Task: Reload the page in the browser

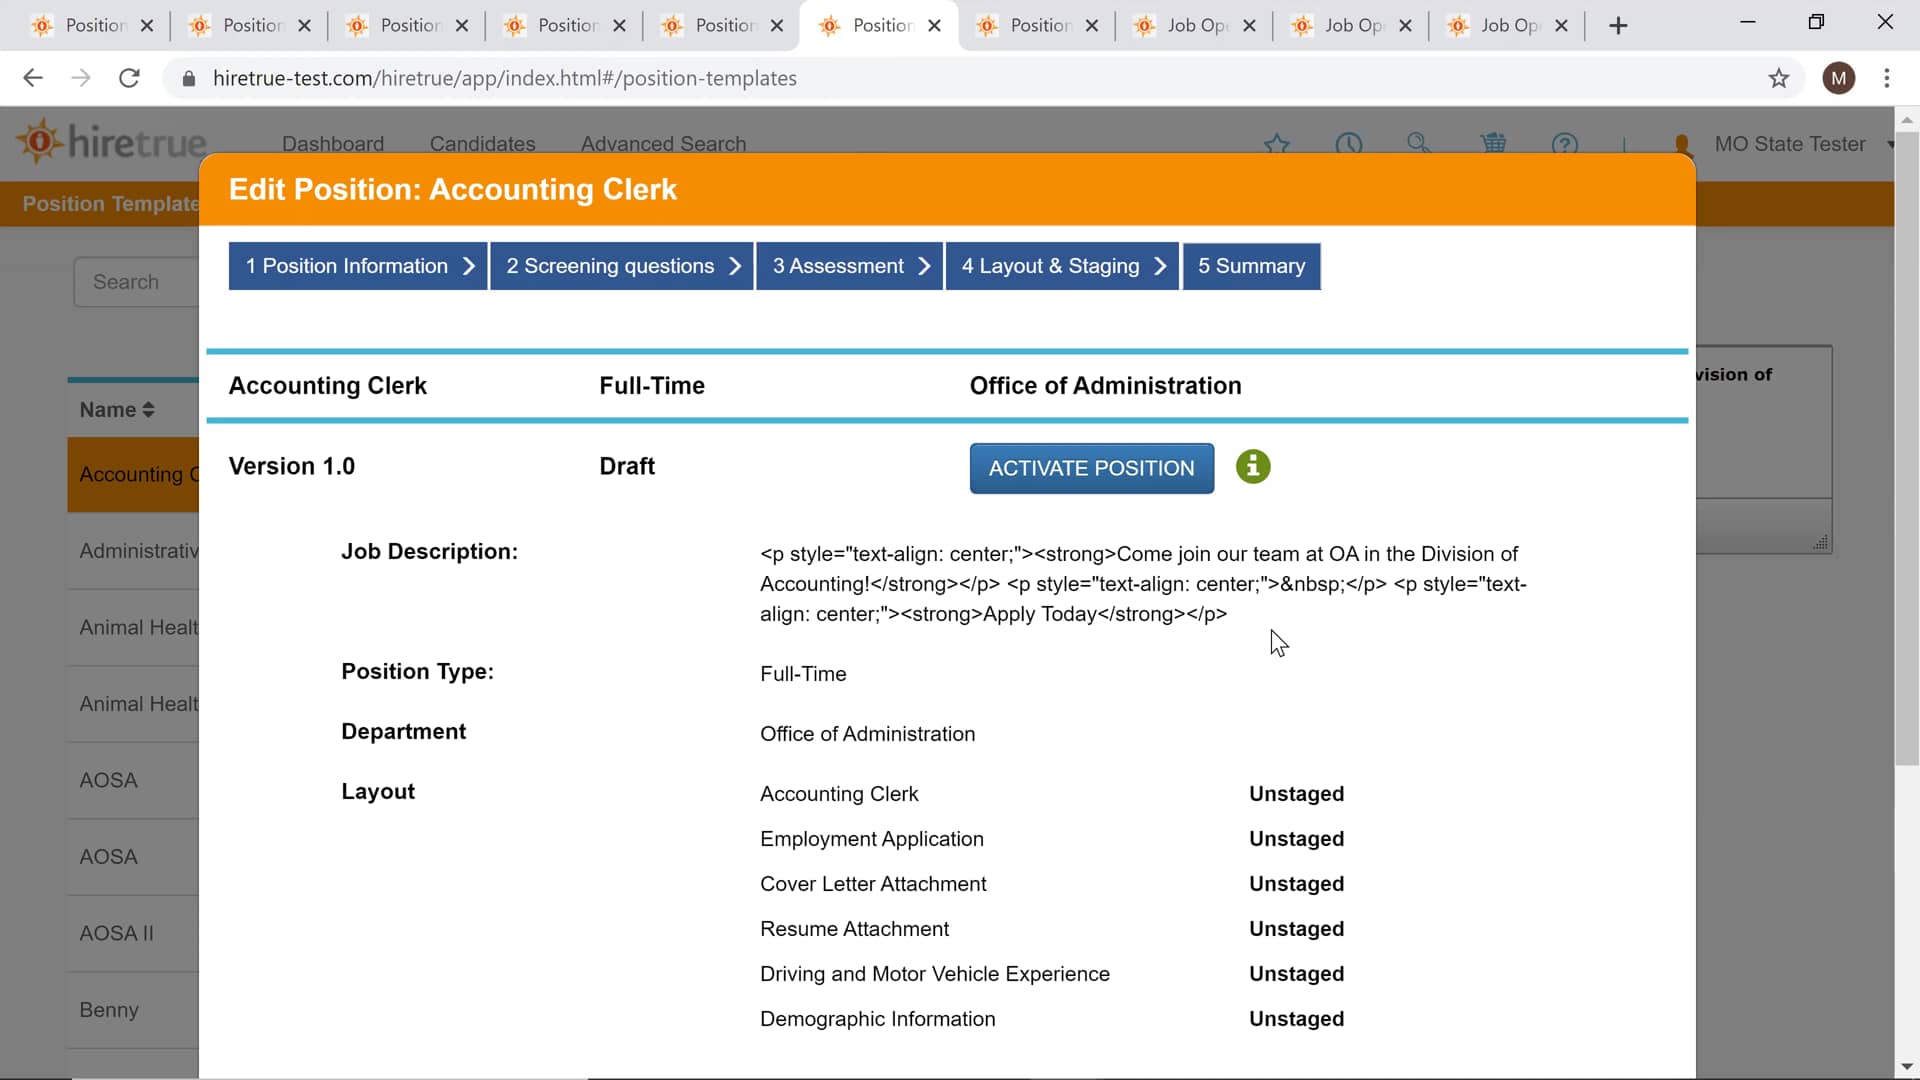Action: (129, 78)
